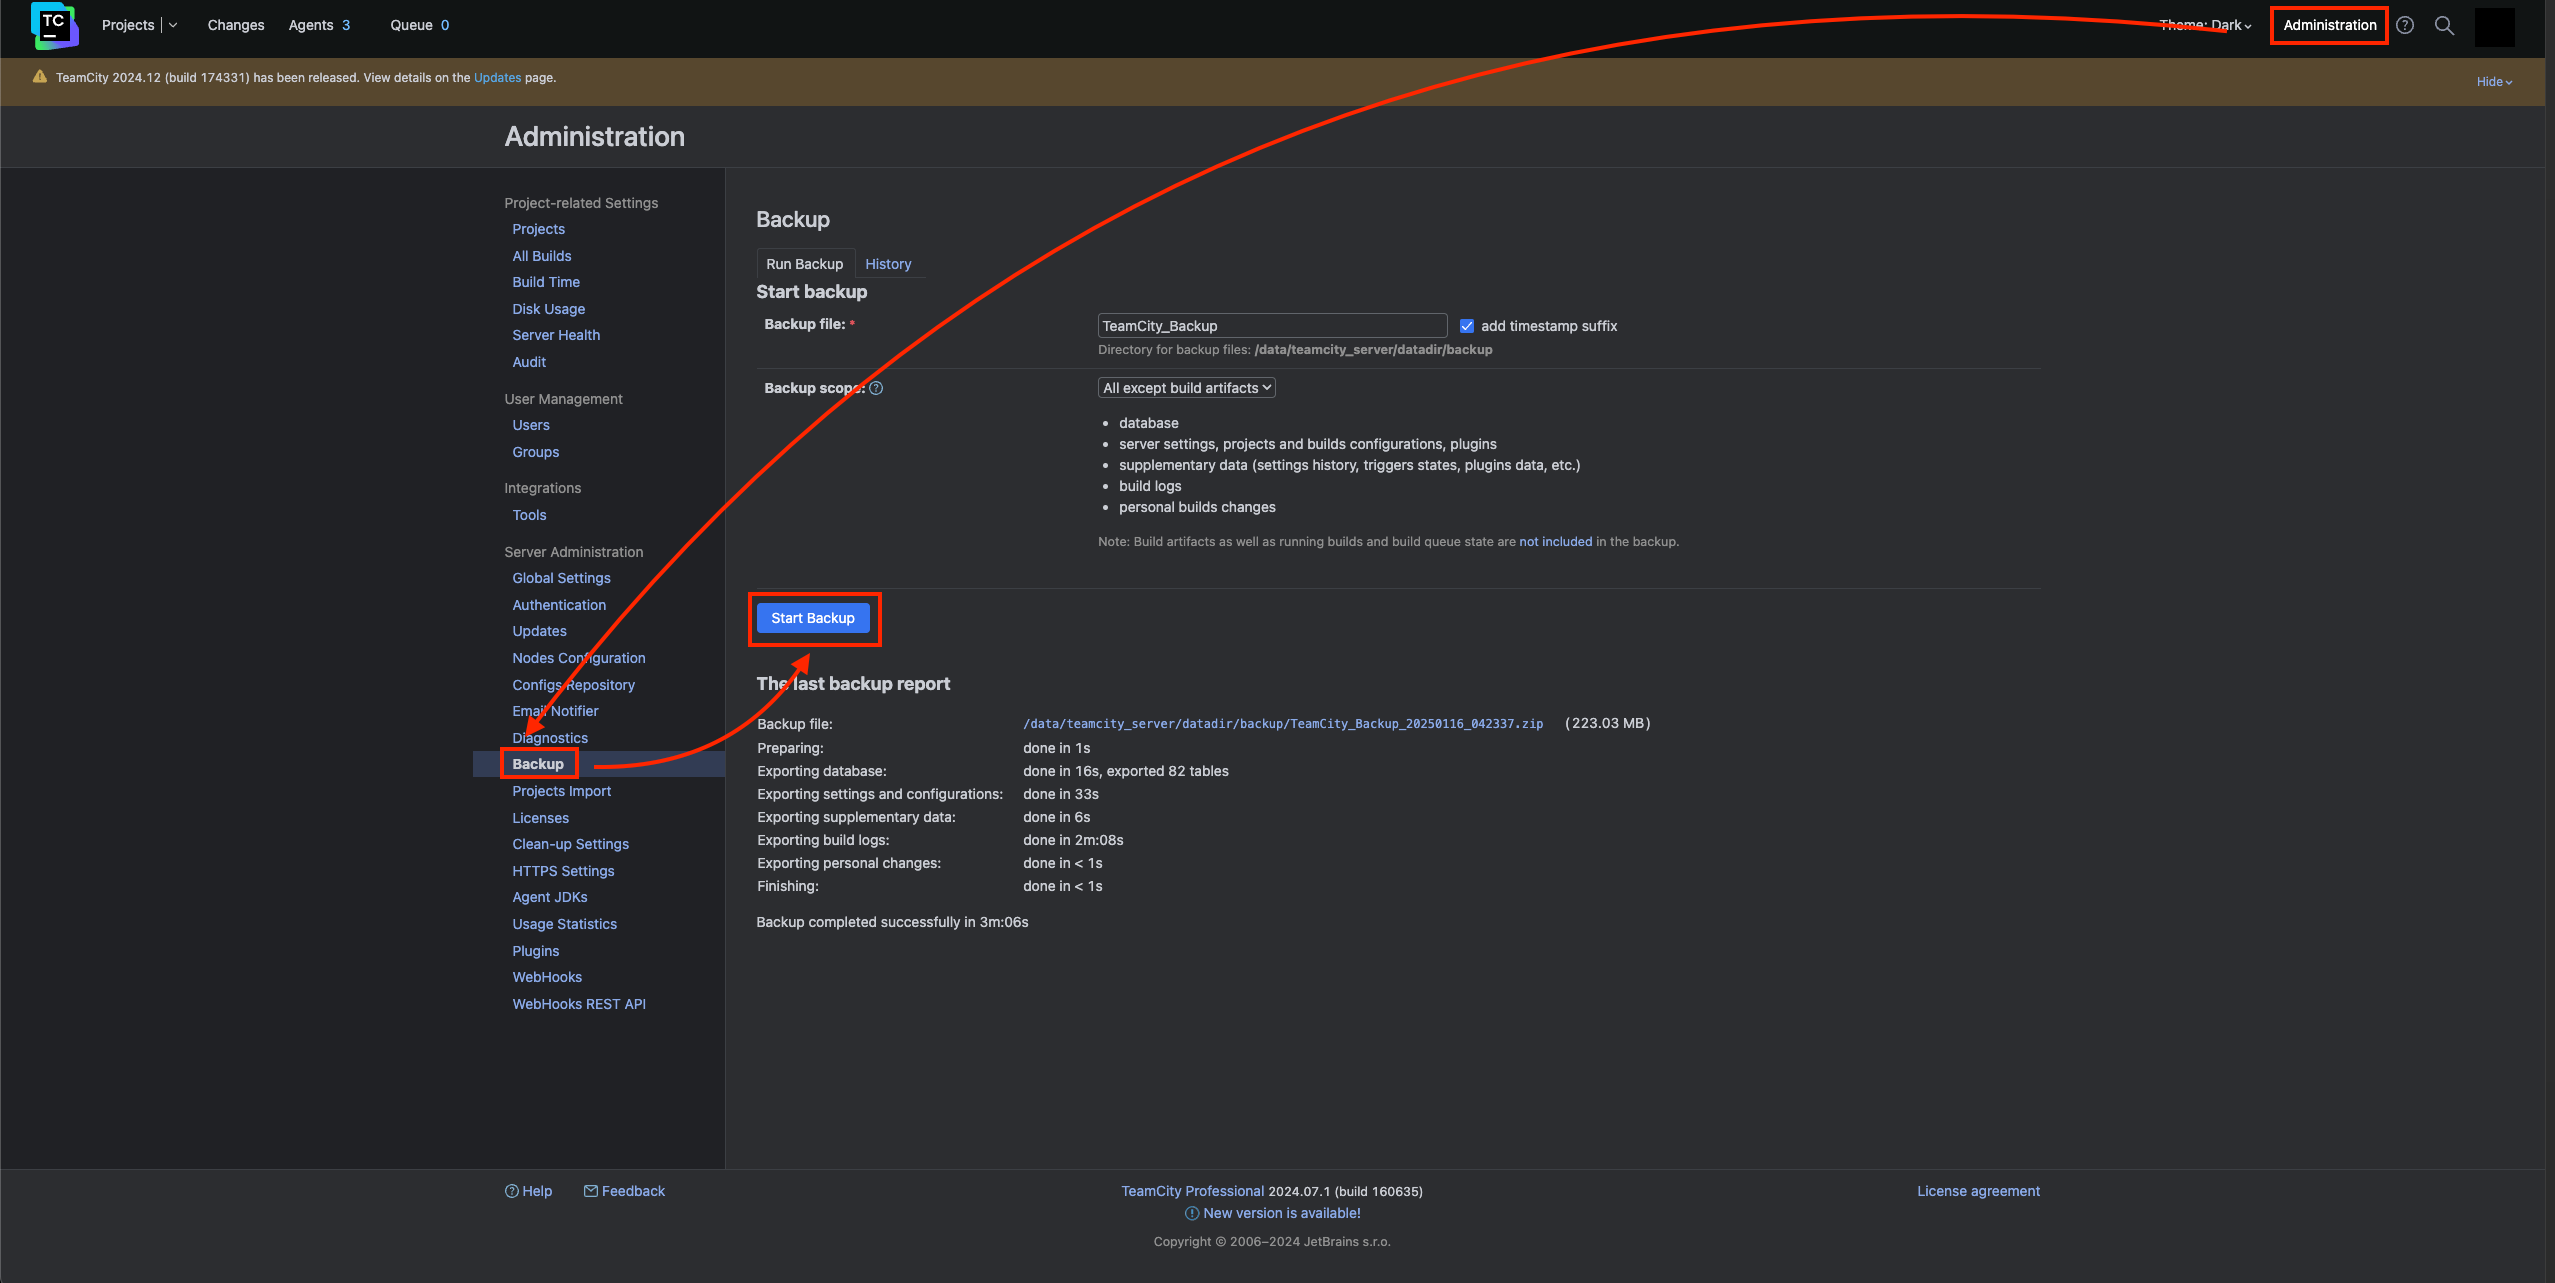
Task: Open Groups in sidebar
Action: [x=536, y=452]
